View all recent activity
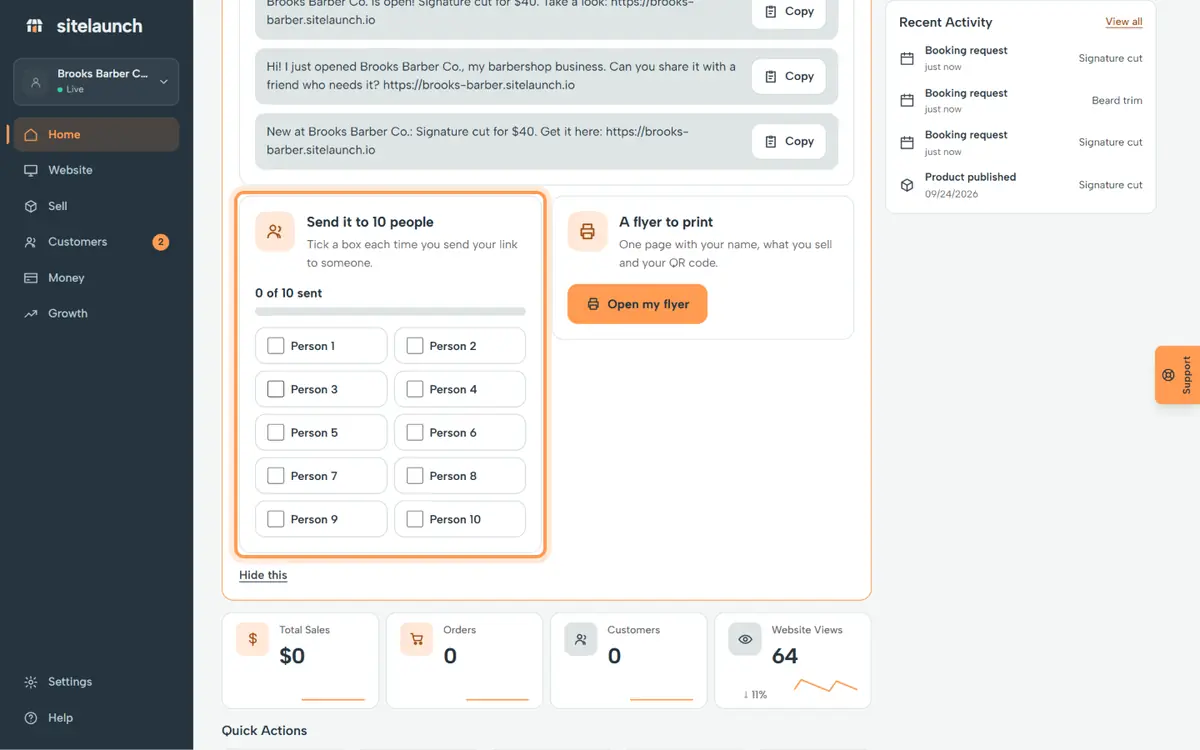Image resolution: width=1200 pixels, height=750 pixels. tap(1124, 22)
